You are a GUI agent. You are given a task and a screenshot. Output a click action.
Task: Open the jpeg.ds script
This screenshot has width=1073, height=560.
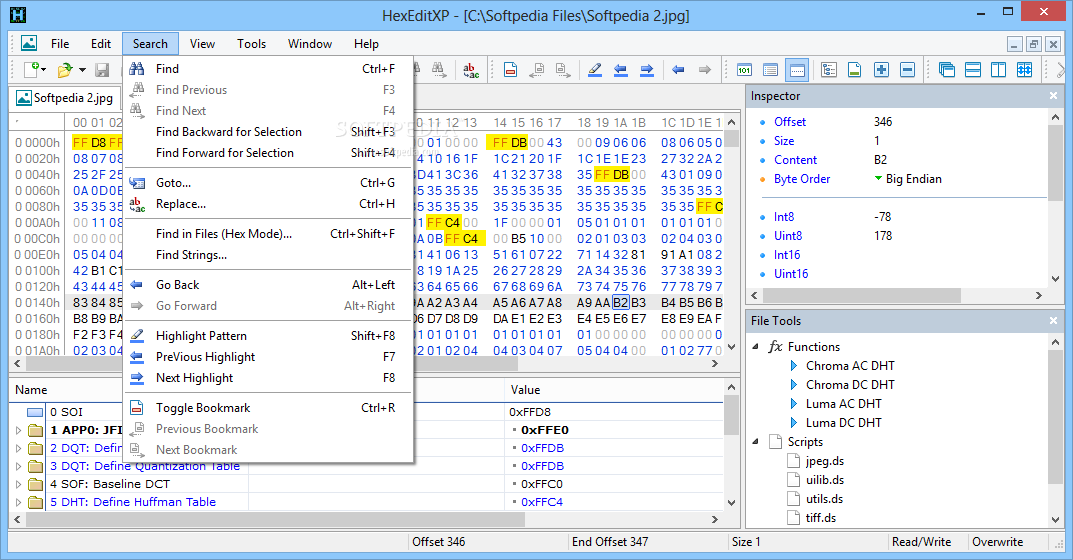coord(825,461)
